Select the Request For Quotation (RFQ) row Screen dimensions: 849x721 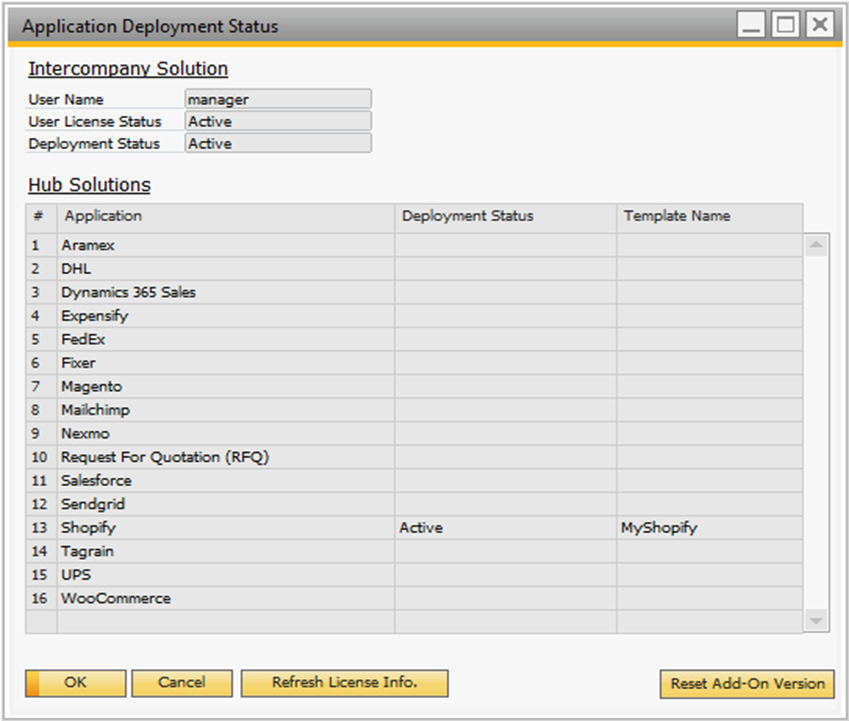coord(165,457)
